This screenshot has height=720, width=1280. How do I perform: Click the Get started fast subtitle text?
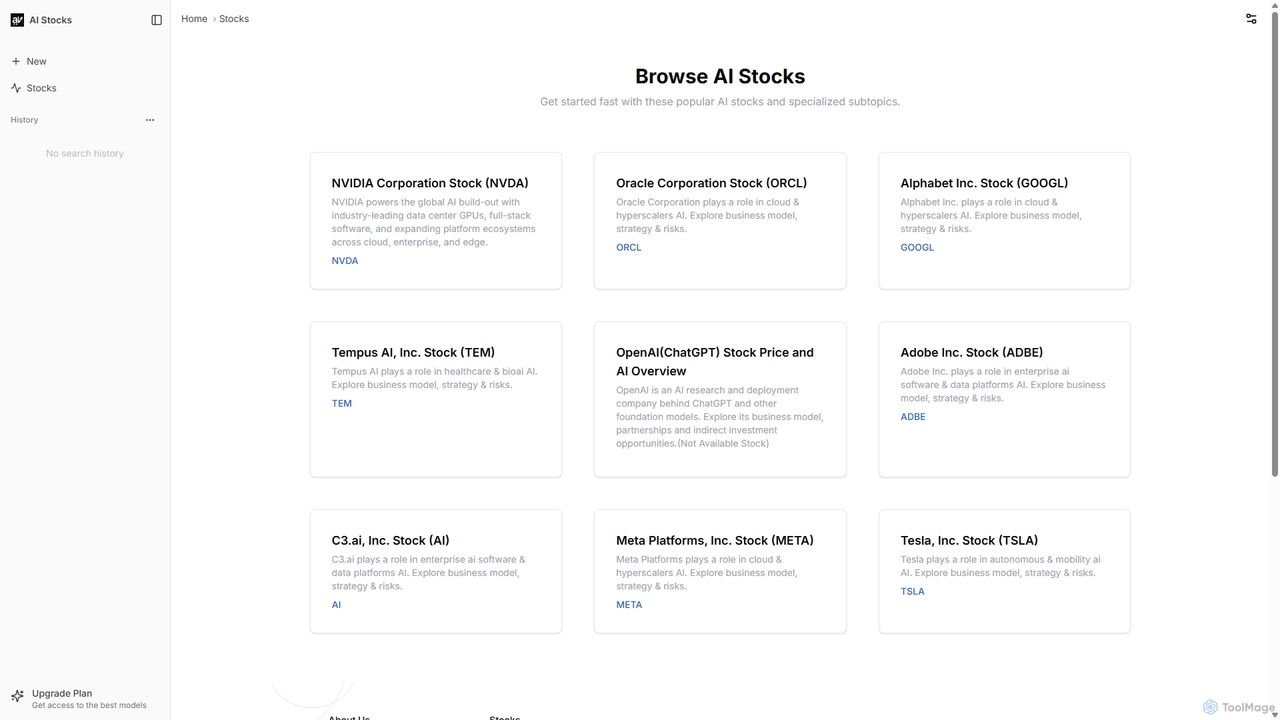(x=720, y=102)
